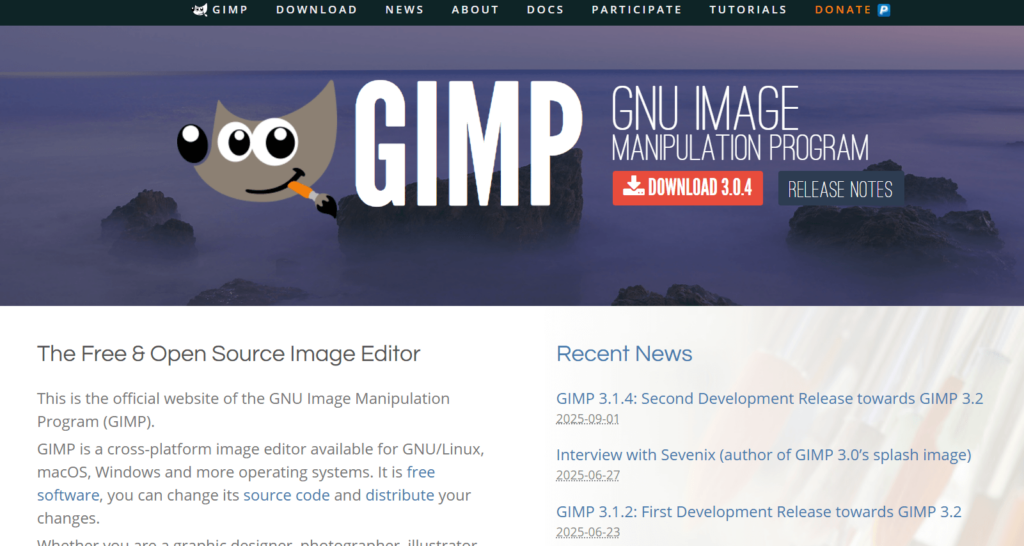Visit Tutorials from the top navigation
The image size is (1024, 546).
tap(748, 10)
